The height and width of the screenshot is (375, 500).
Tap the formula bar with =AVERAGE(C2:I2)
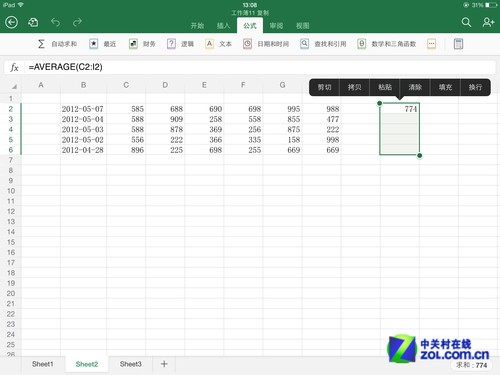coord(260,67)
